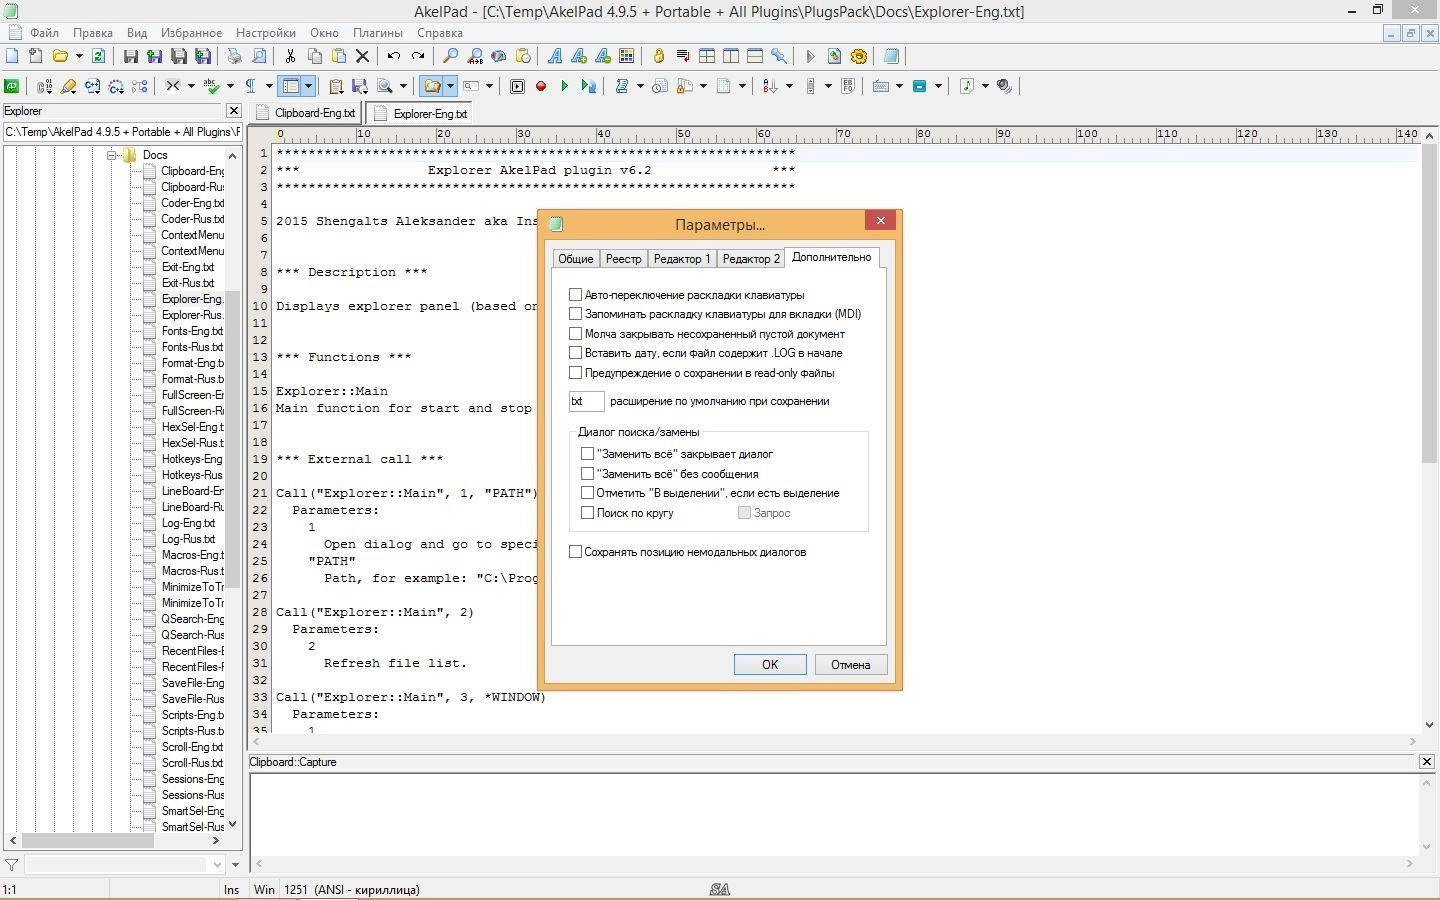
Task: Expand the A-B sort dropdown arrow
Action: click(x=789, y=86)
